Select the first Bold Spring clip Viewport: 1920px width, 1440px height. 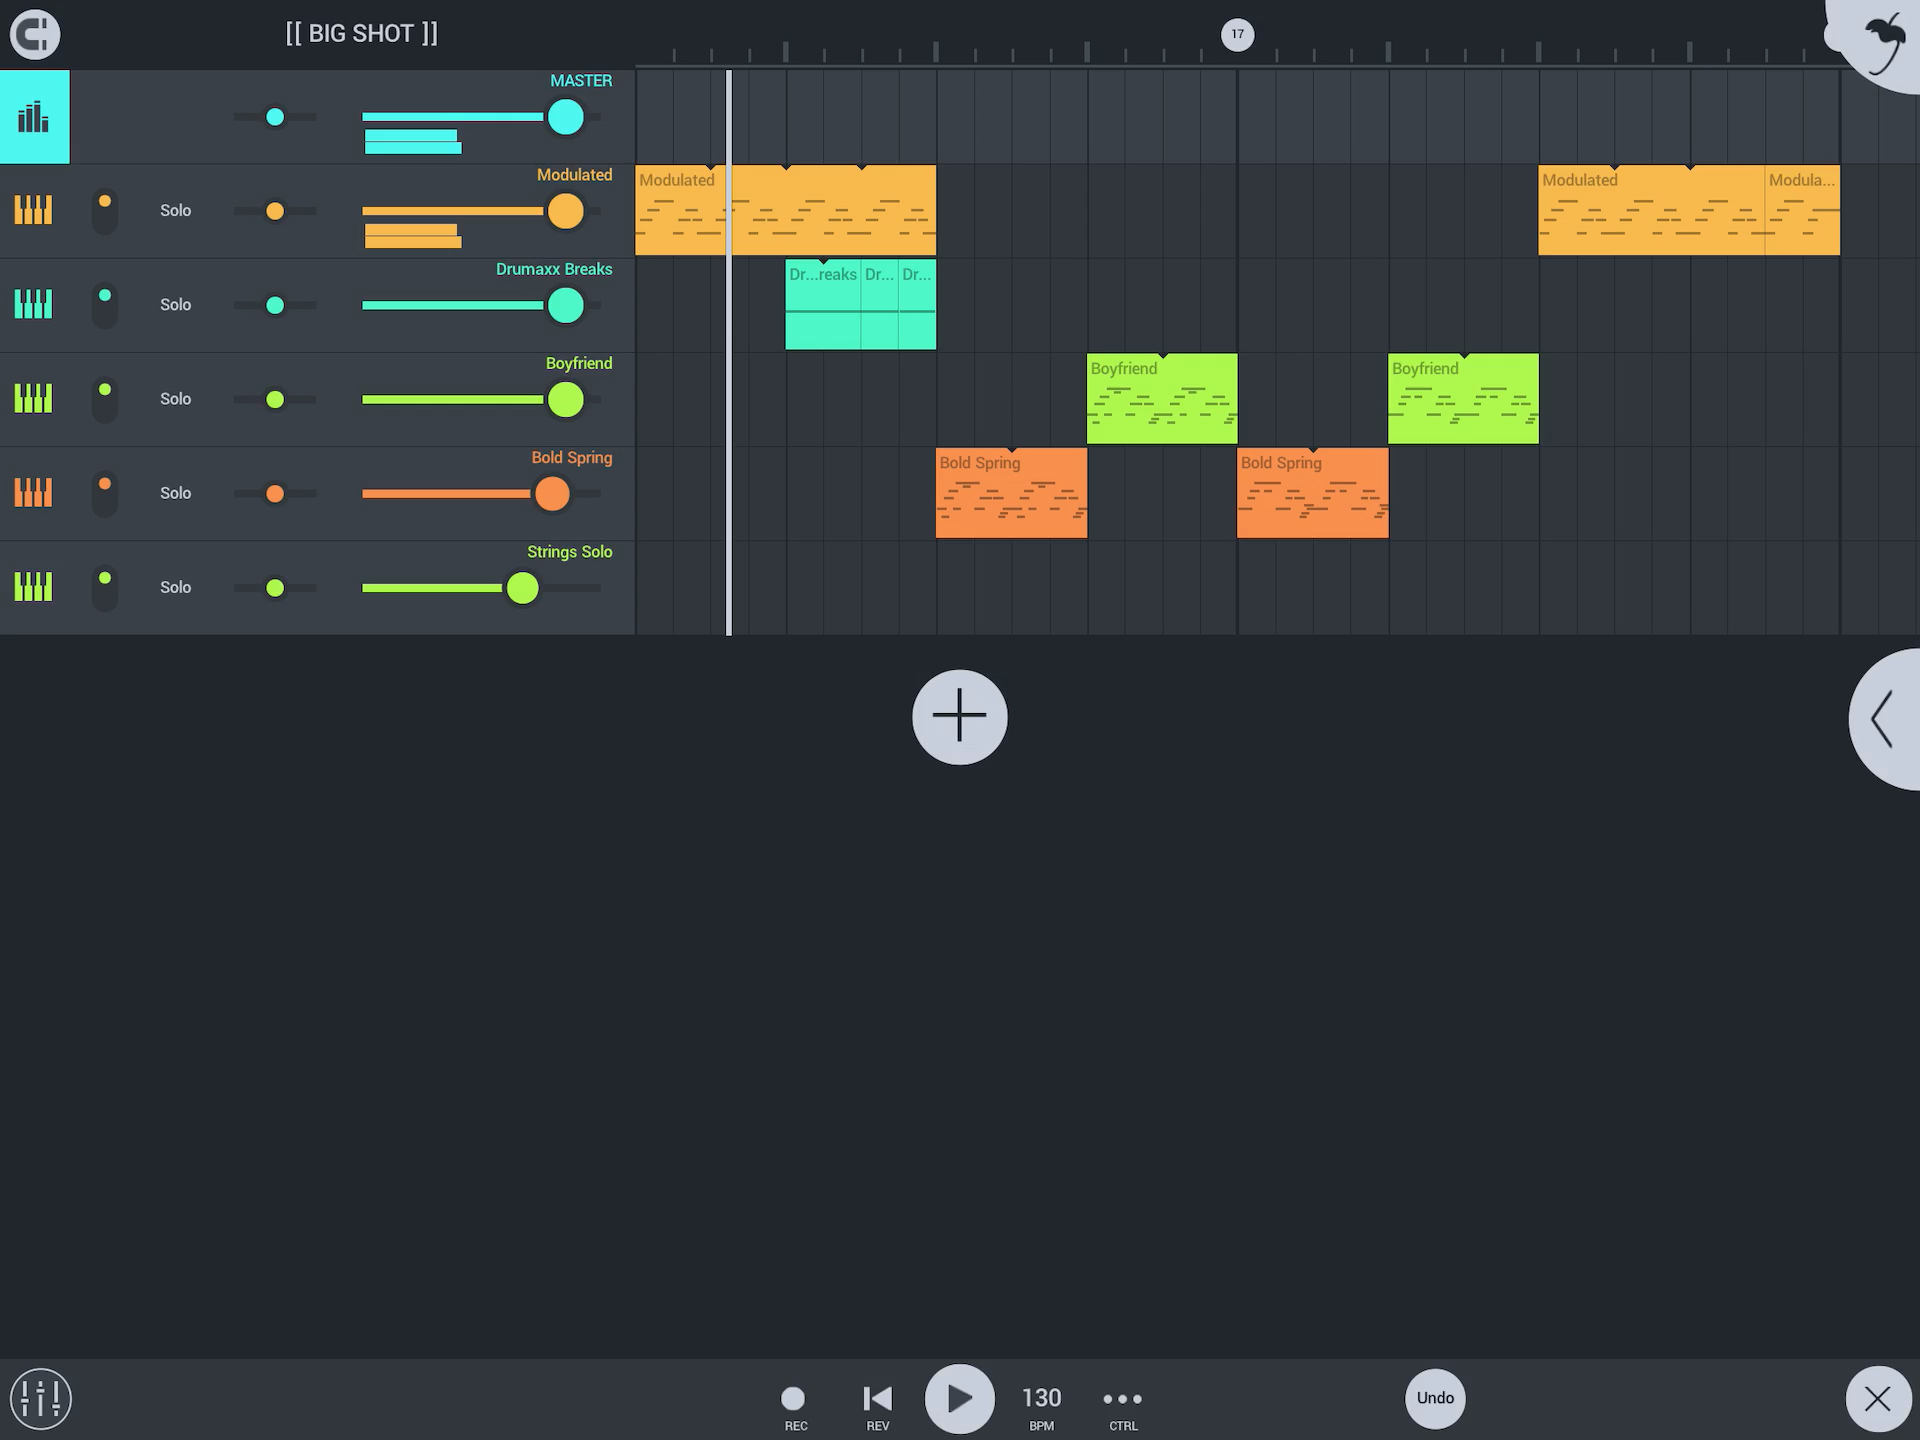(1011, 492)
